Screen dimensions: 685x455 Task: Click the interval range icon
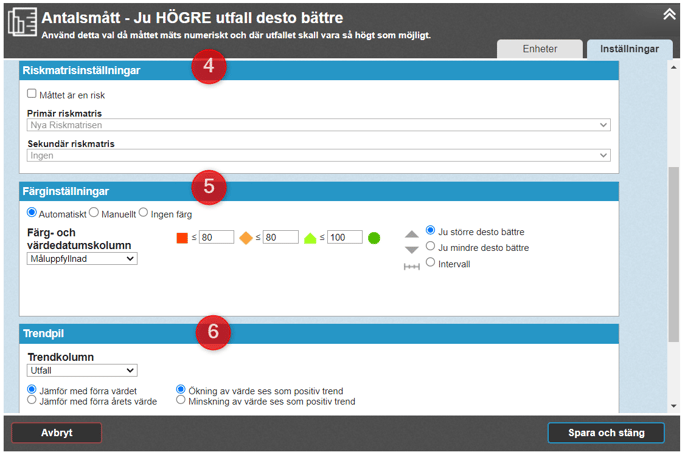(x=411, y=265)
